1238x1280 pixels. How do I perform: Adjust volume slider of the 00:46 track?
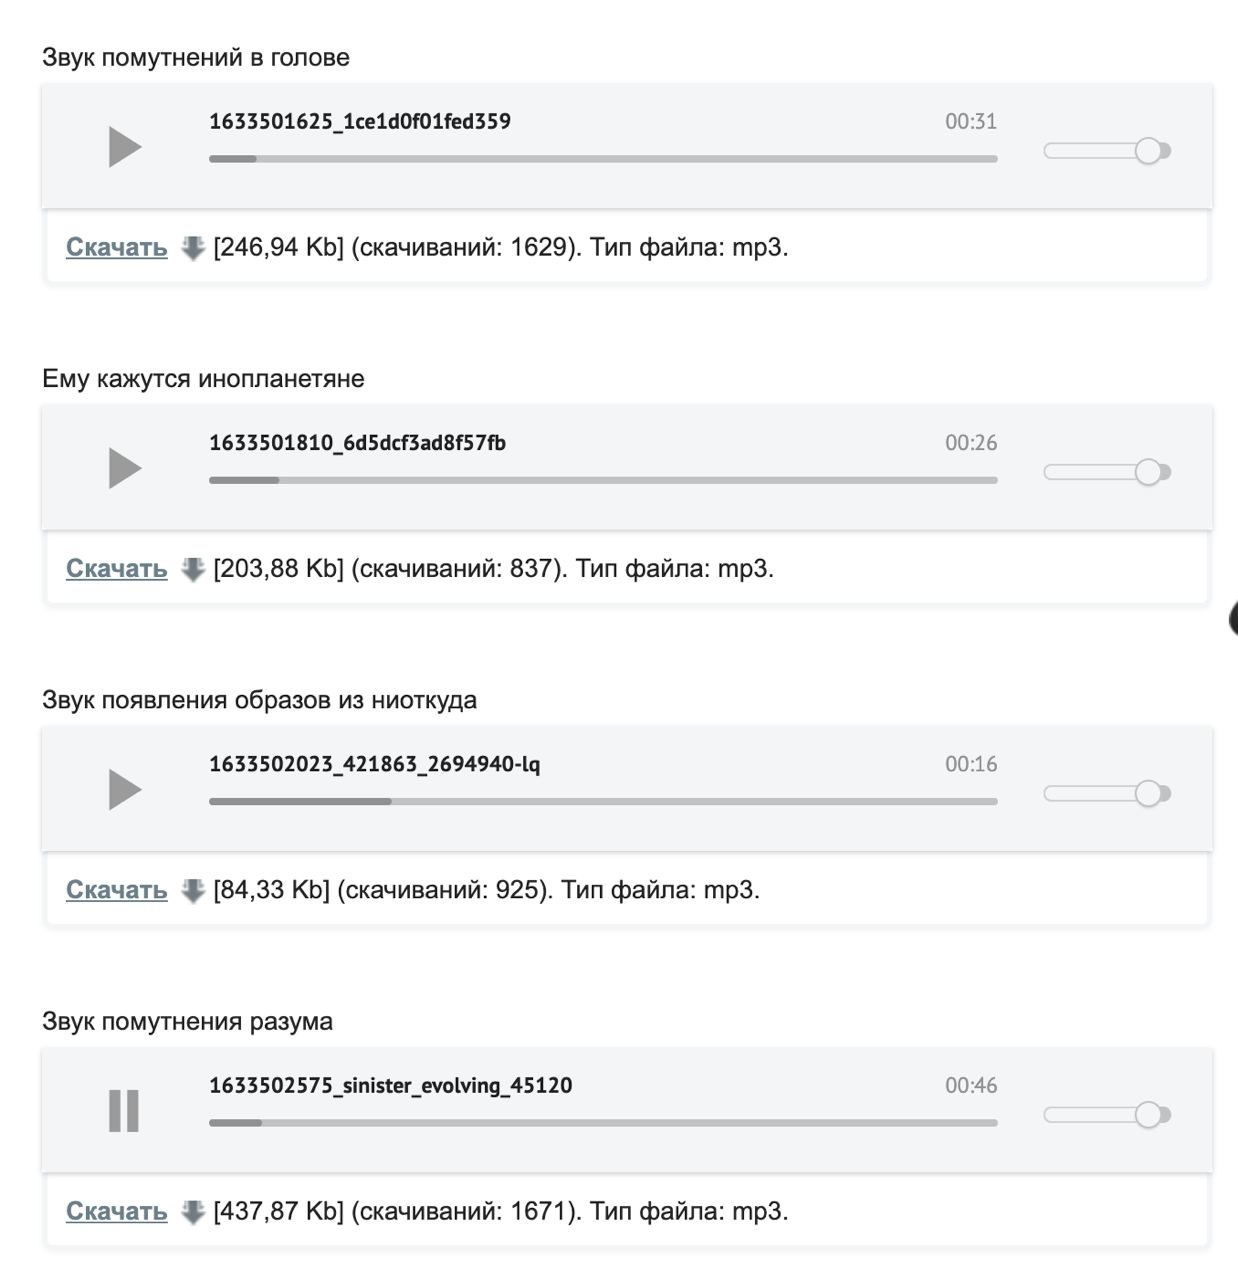click(1107, 1115)
